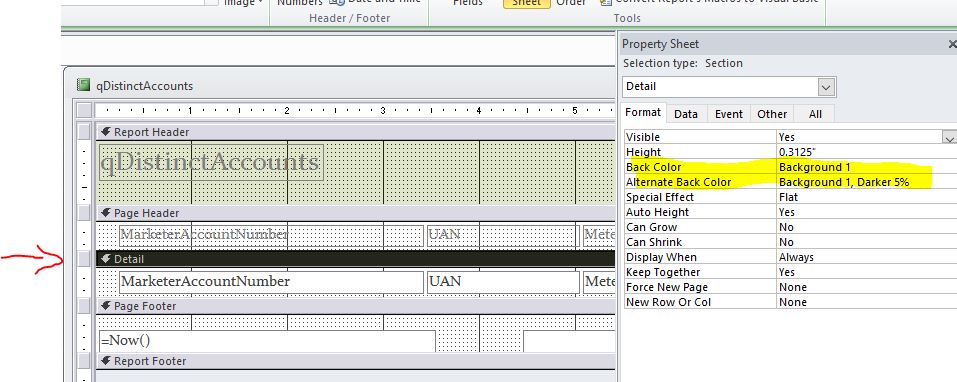This screenshot has width=957, height=382.
Task: Click the qDistinctAccounts report window icon
Action: point(83,85)
